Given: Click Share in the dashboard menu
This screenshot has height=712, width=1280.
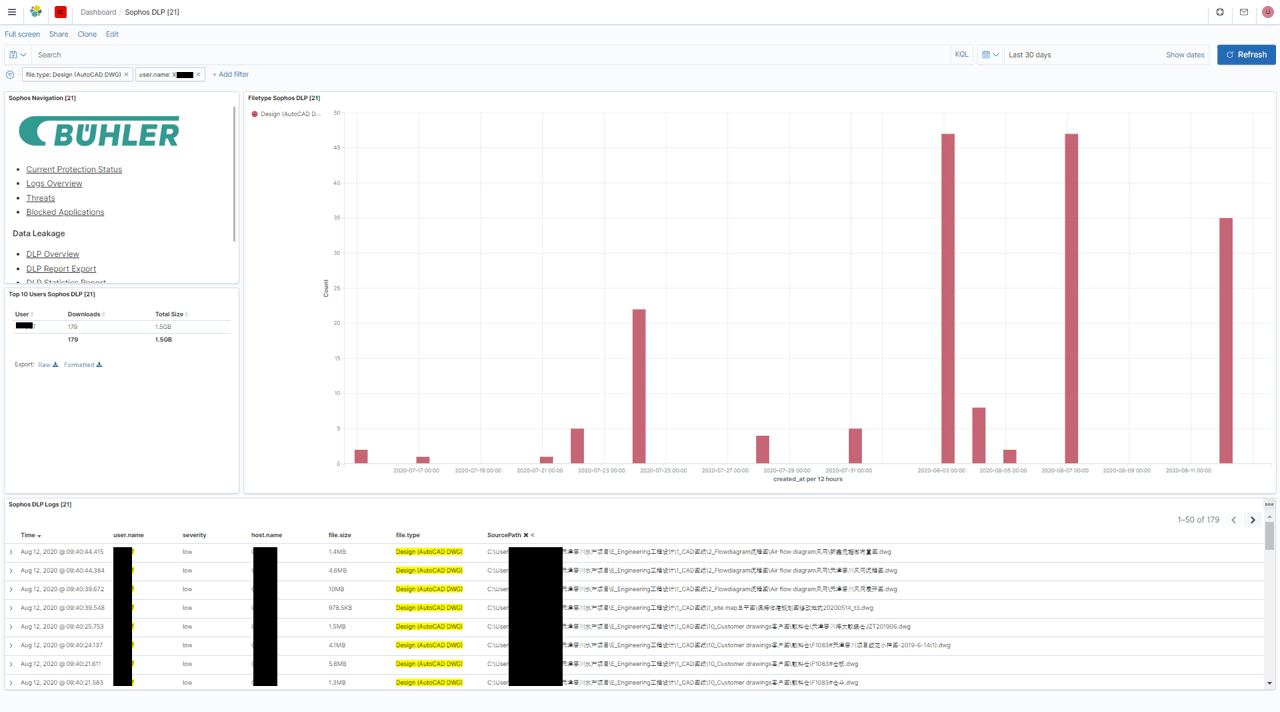Looking at the screenshot, I should pos(59,34).
